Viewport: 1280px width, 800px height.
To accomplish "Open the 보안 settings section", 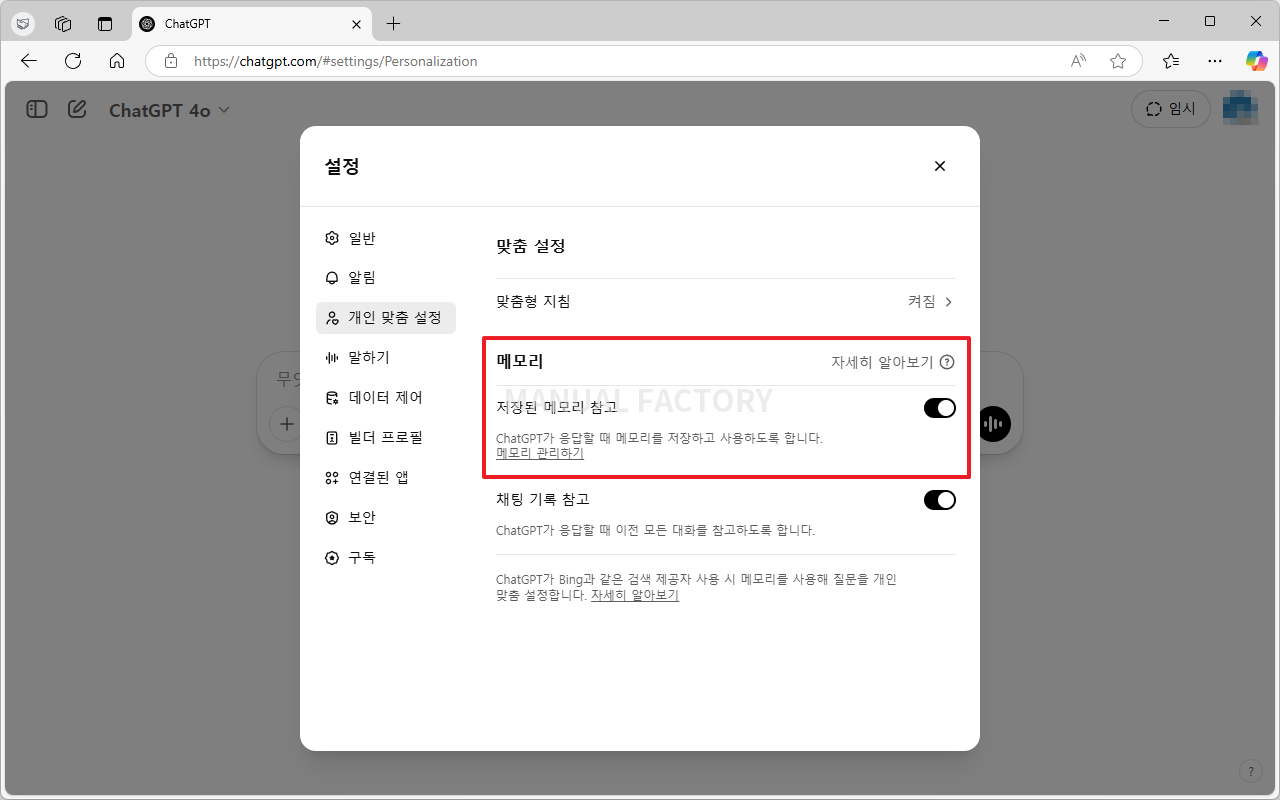I will point(385,518).
